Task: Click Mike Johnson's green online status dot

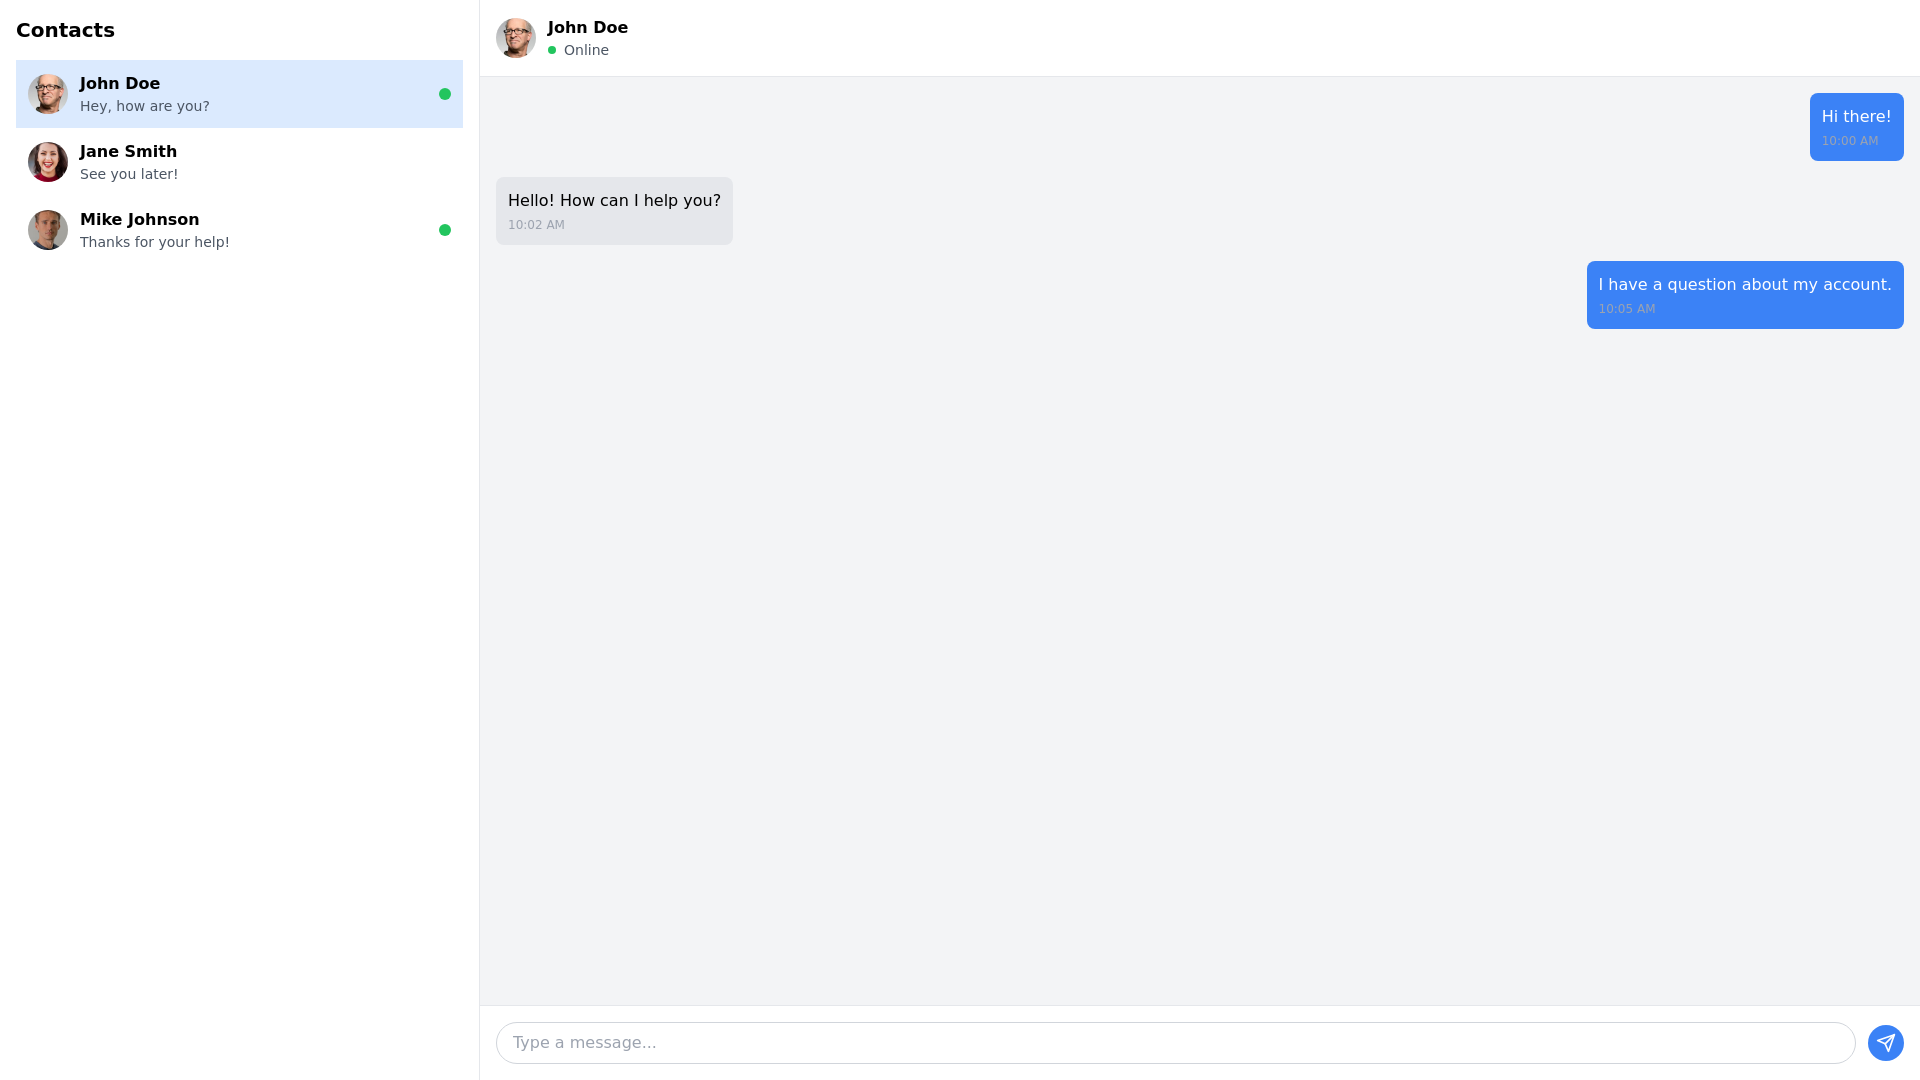Action: coord(445,230)
